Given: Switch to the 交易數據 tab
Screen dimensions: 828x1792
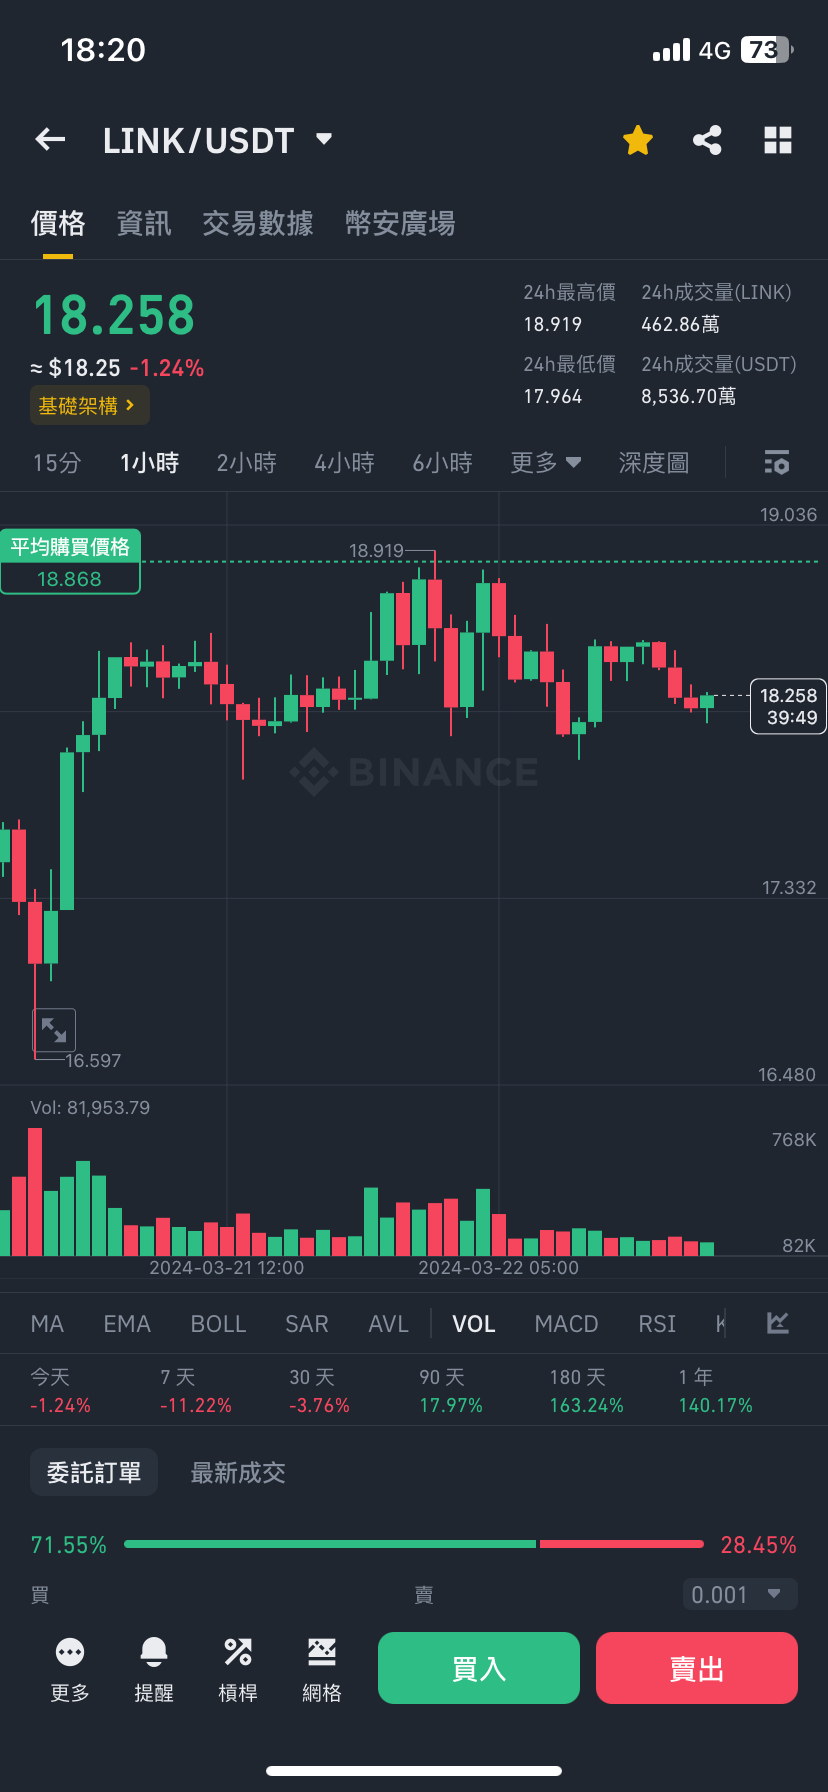Looking at the screenshot, I should [x=258, y=223].
